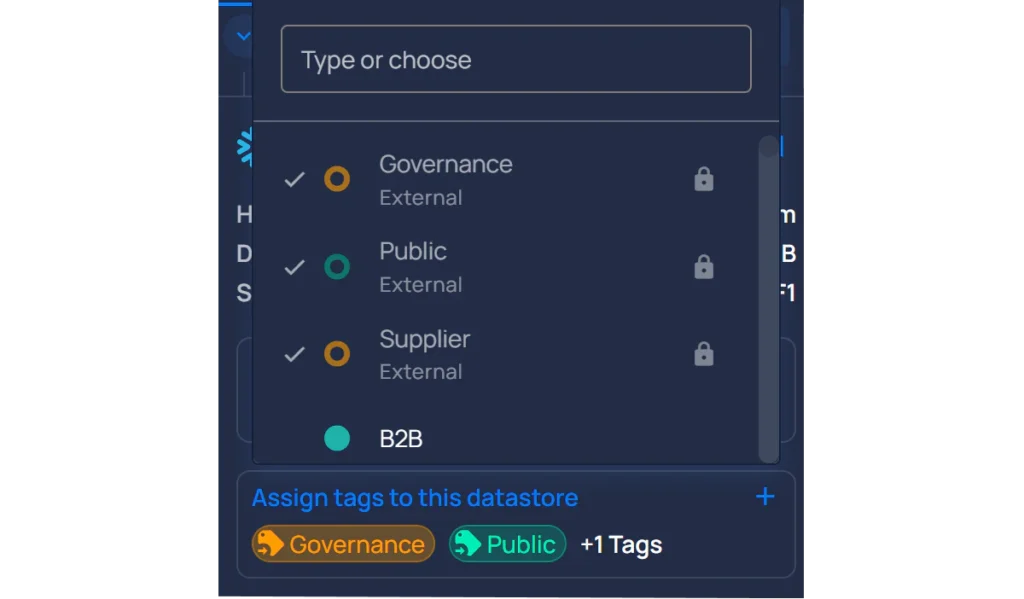This screenshot has height=599, width=1024.
Task: Uncheck the Governance tag checkmark
Action: 295,179
